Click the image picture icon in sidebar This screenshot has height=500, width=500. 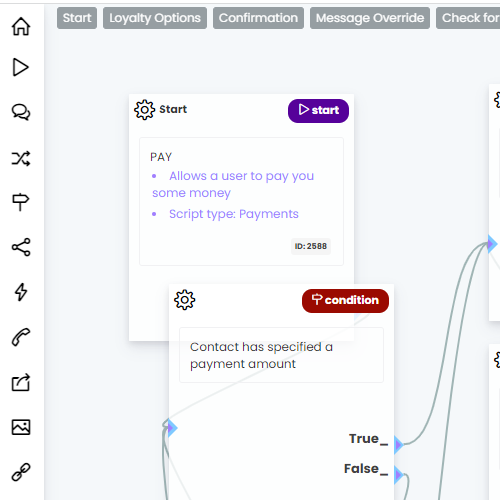coord(21,427)
